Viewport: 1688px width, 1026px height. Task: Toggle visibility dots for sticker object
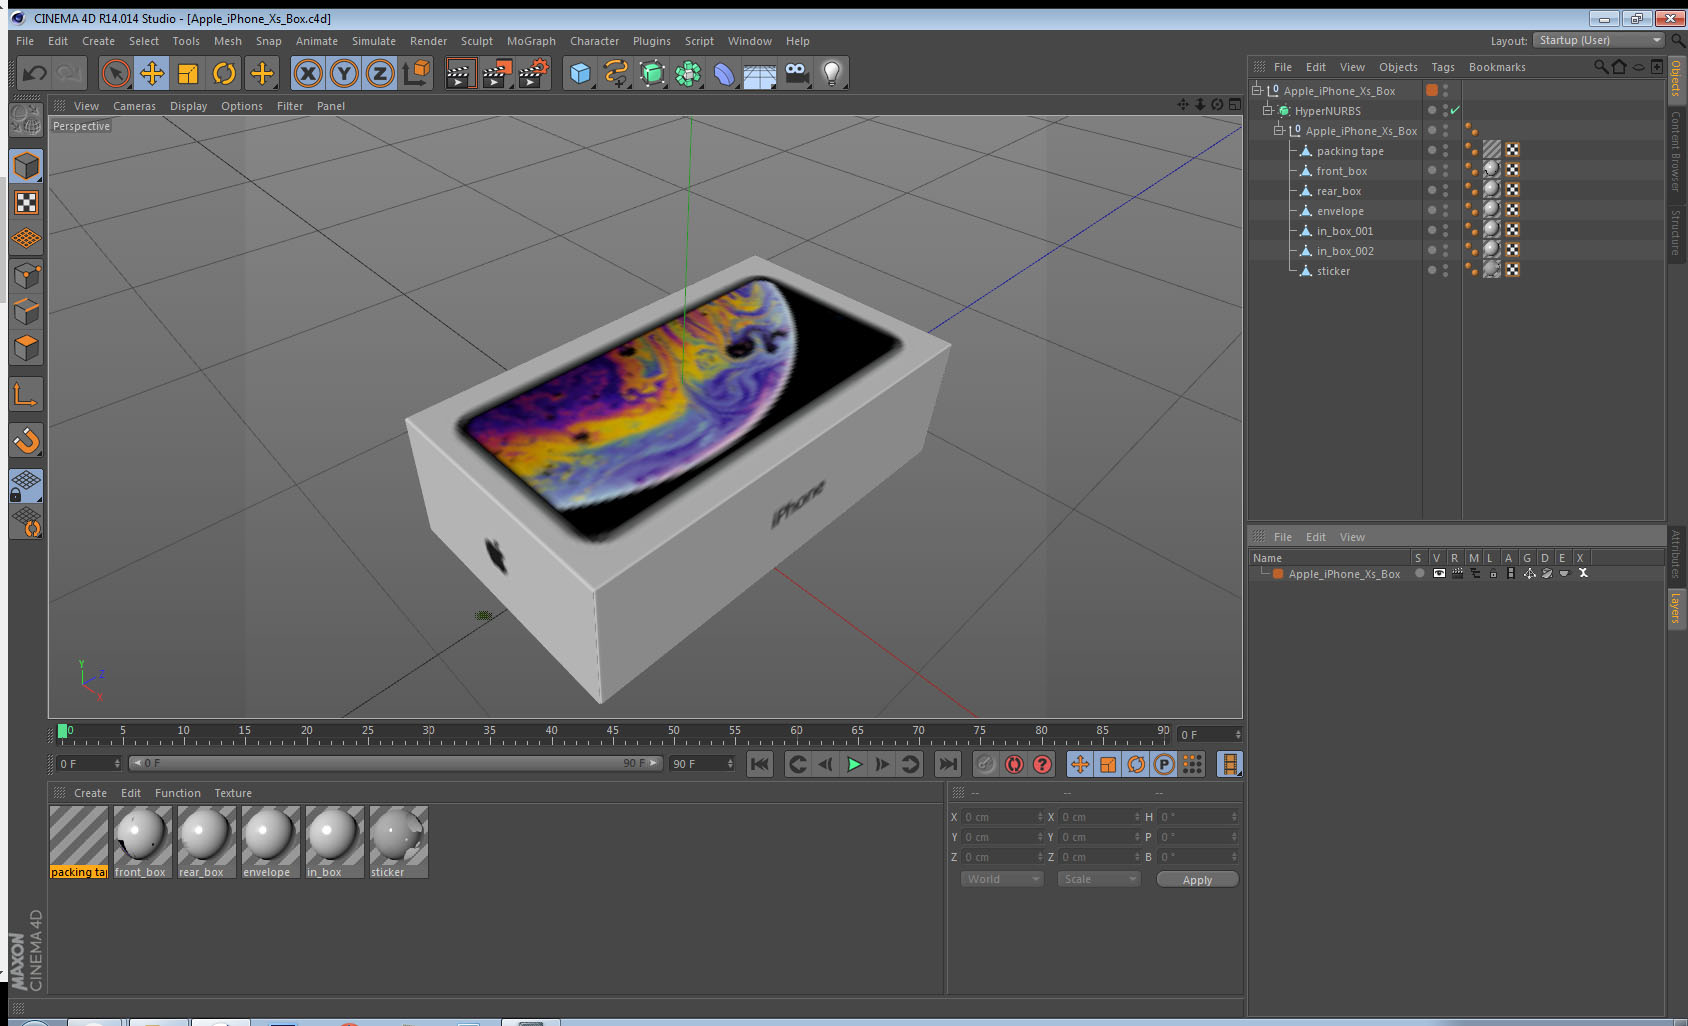click(x=1445, y=270)
